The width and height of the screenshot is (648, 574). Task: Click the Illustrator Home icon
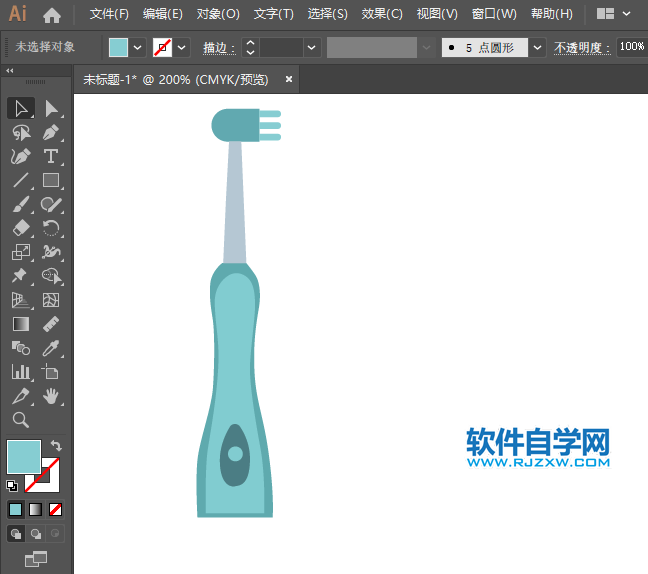[x=52, y=15]
